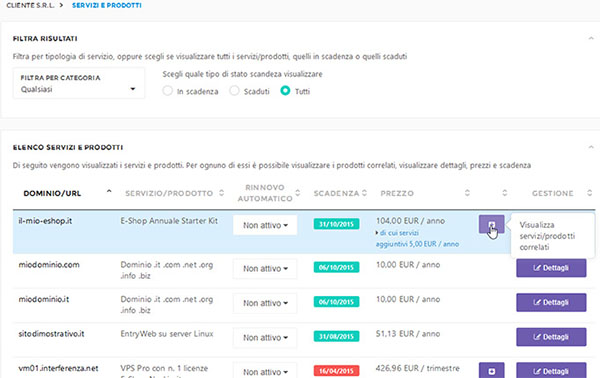
Task: Click "E-Shop Annuale Starter Kit" service text
Action: tap(169, 221)
